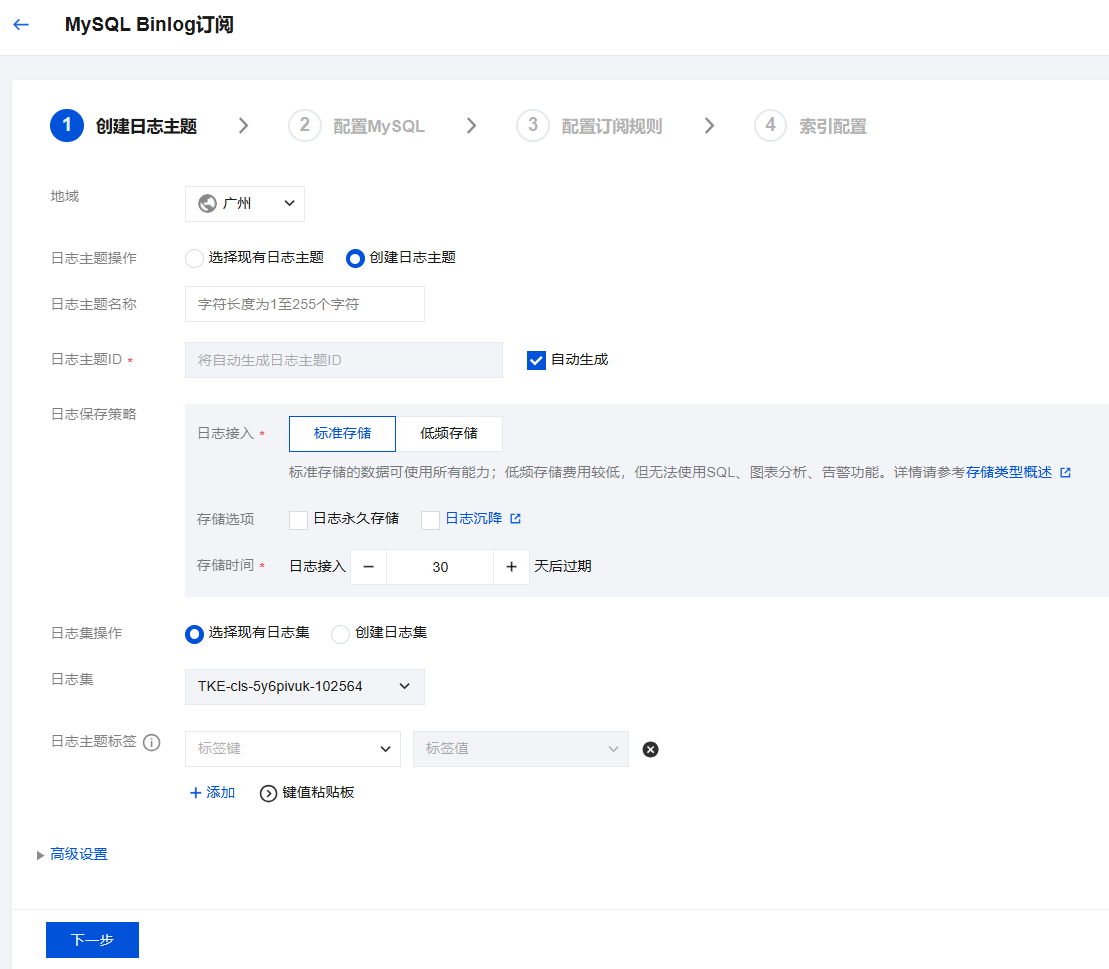Screen dimensions: 1109x969
Task: Open the 广州 region dropdown
Action: pos(245,203)
